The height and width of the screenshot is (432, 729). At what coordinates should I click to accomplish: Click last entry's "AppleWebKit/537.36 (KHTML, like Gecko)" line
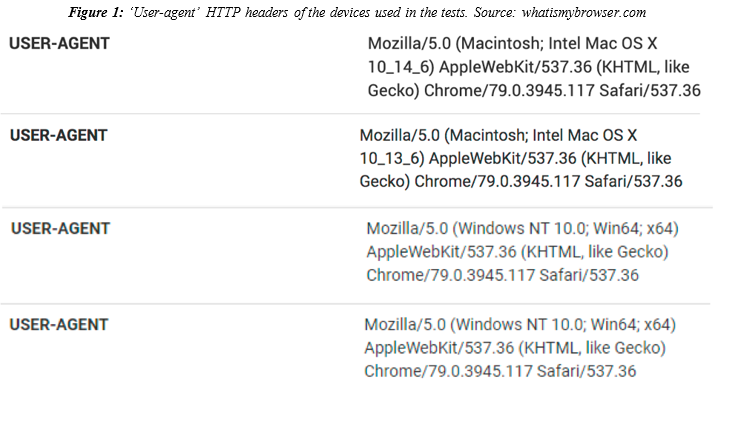click(515, 348)
